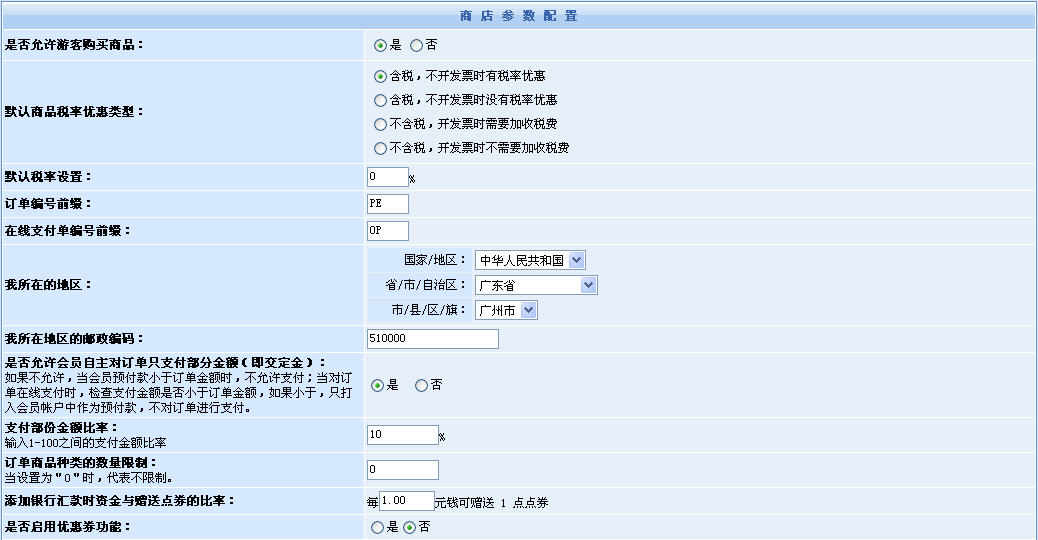Choose 含税，不开发票时没有税率优惠 option
Viewport: 1038px width, 540px height.
point(380,100)
